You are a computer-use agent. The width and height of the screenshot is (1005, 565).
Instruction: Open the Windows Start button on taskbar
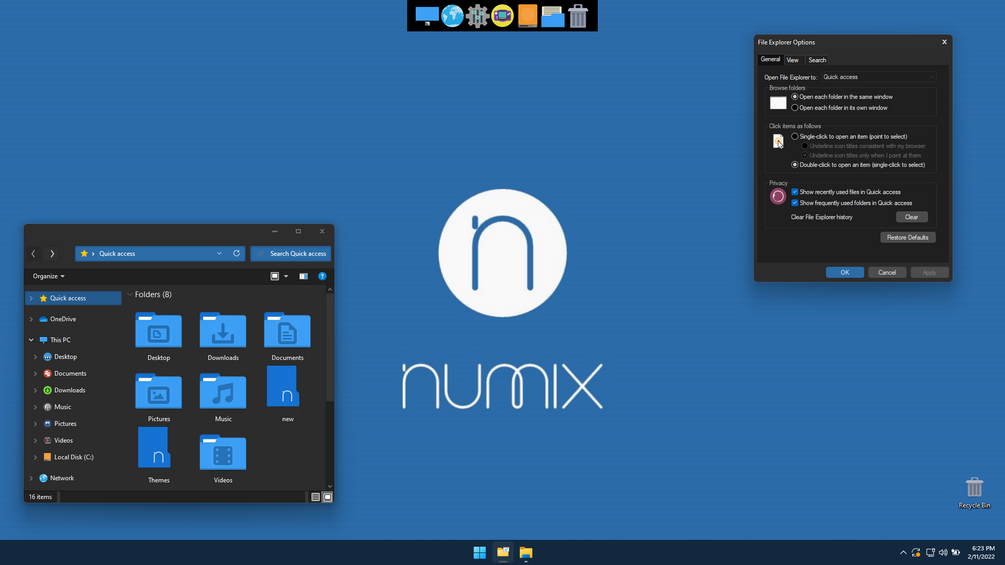click(x=479, y=552)
